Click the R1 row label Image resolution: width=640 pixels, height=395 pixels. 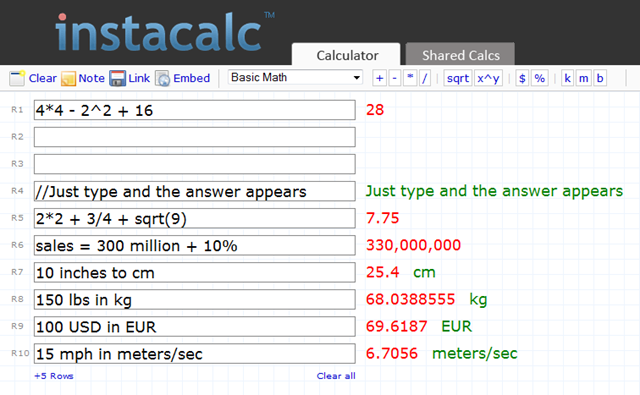[x=17, y=110]
